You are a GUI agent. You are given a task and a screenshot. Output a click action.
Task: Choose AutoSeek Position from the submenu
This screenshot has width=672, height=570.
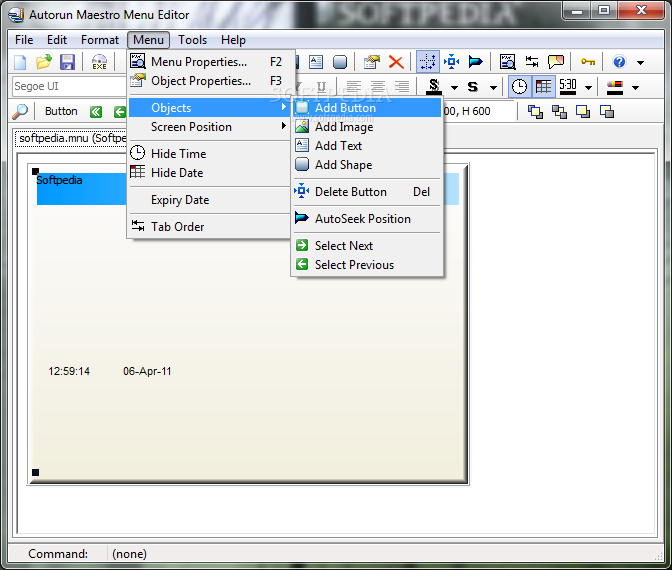[367, 219]
